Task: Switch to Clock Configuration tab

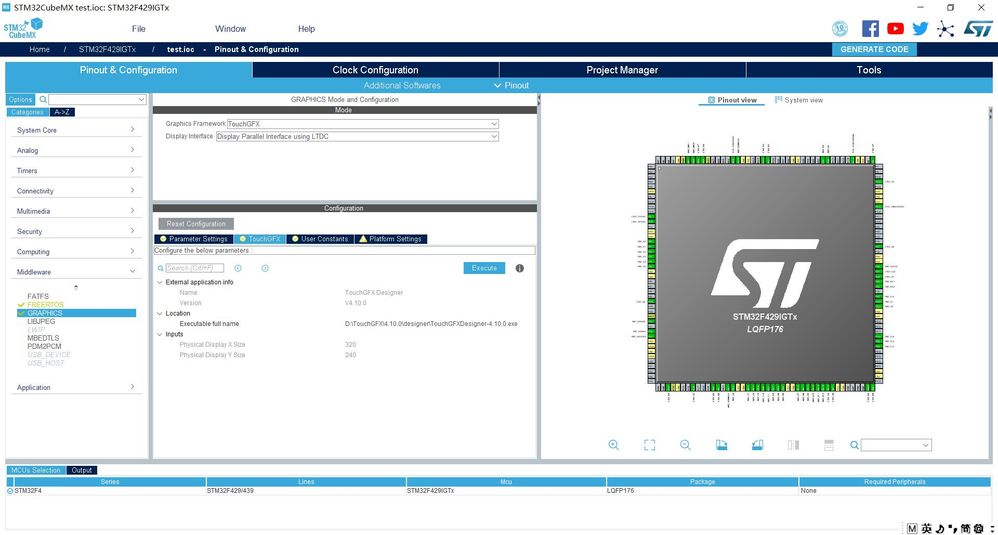Action: click(376, 70)
